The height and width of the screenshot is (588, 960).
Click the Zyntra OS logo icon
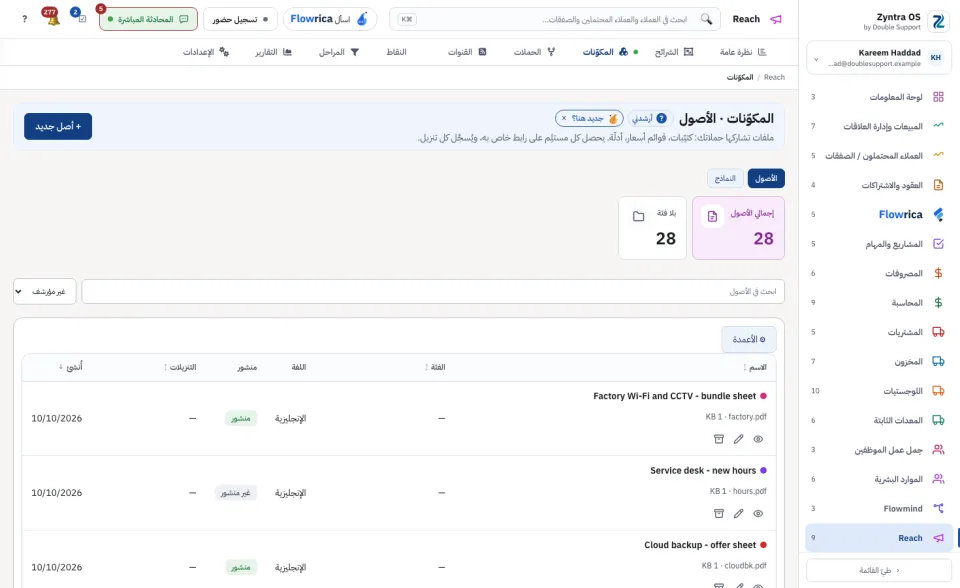[x=938, y=21]
